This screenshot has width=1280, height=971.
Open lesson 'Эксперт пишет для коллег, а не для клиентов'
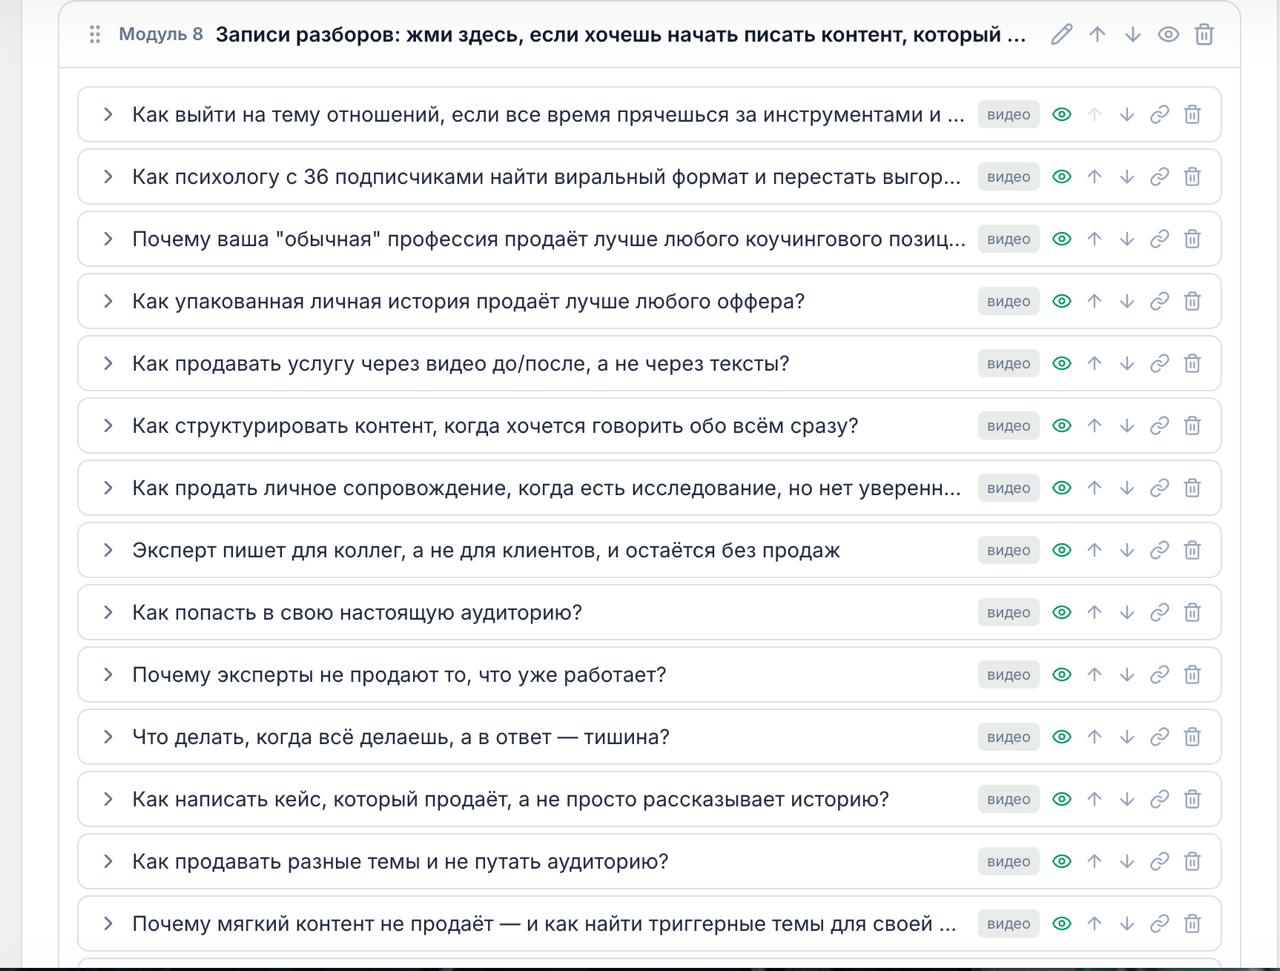coord(486,550)
